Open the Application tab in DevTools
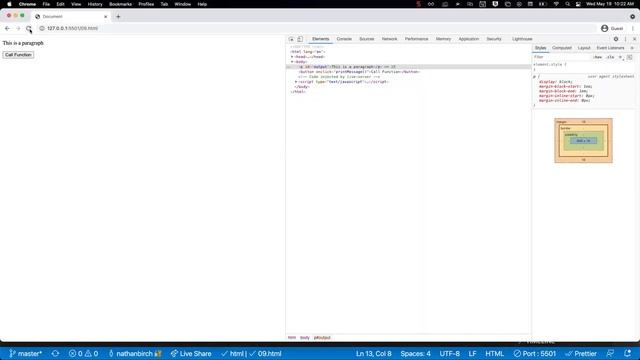Image resolution: width=640 pixels, height=360 pixels. point(469,39)
